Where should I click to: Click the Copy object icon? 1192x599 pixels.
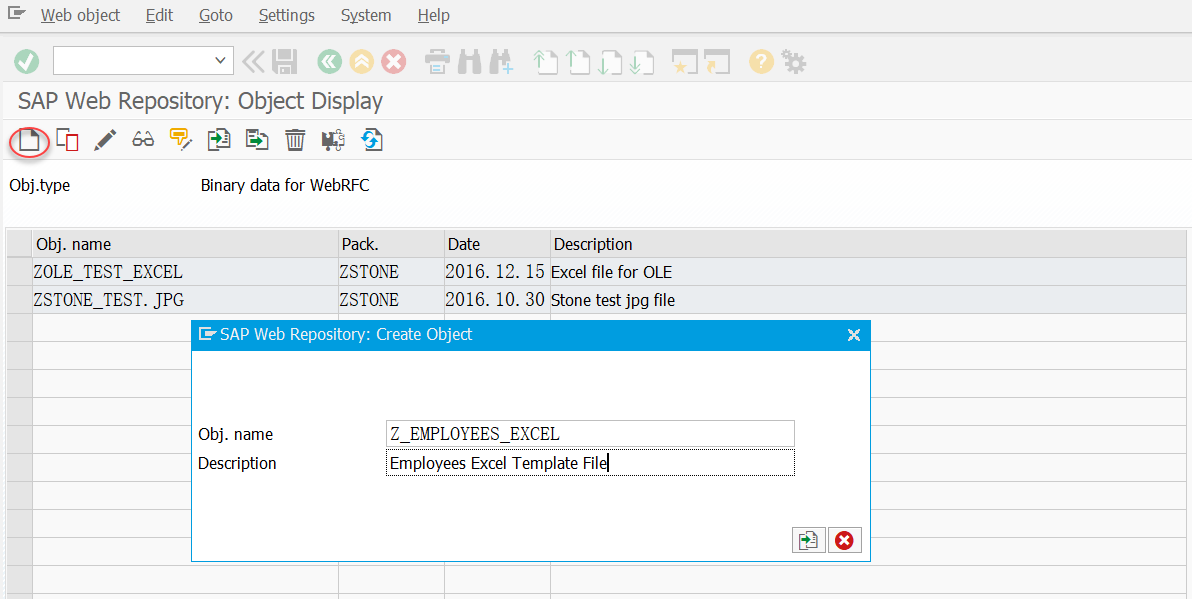point(66,140)
